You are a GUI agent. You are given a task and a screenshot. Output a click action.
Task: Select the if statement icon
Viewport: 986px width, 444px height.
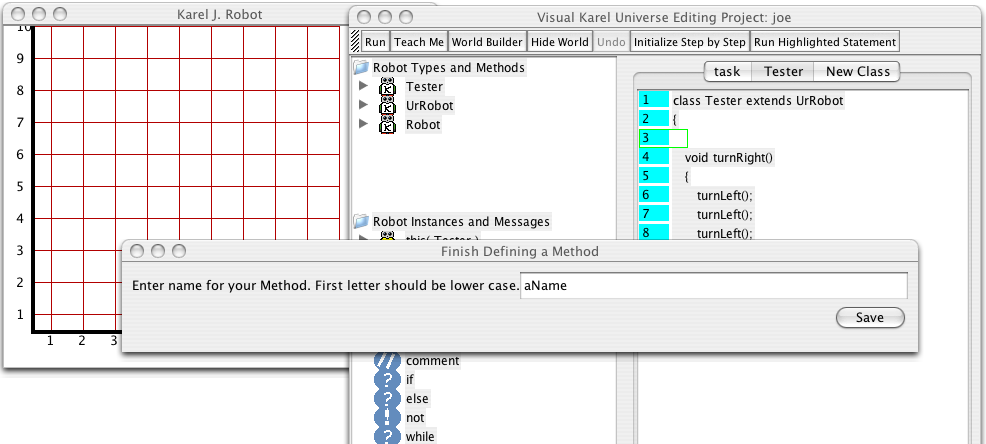pyautogui.click(x=386, y=380)
